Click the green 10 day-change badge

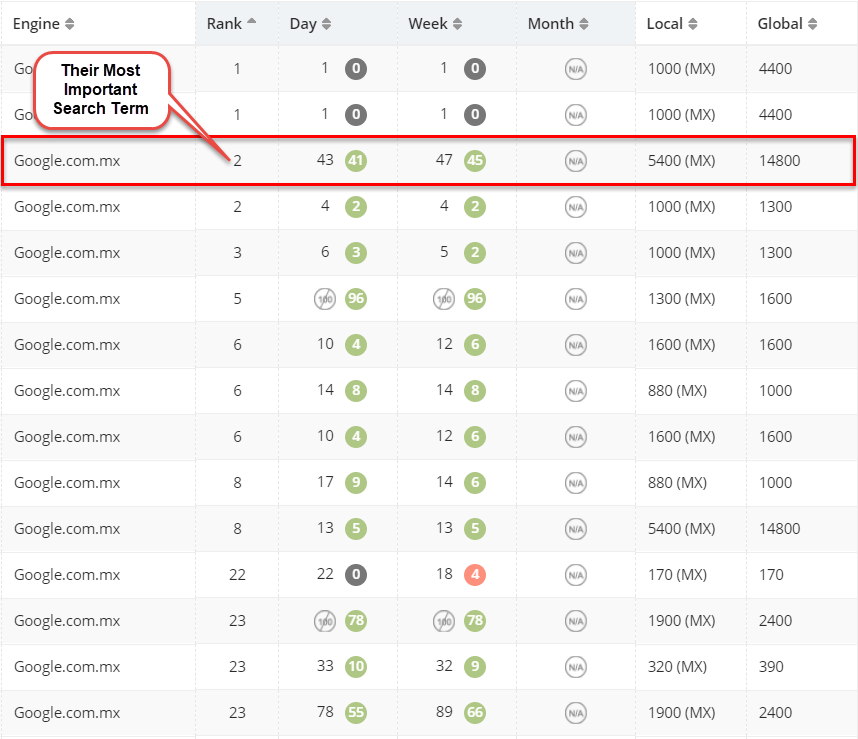coord(356,666)
